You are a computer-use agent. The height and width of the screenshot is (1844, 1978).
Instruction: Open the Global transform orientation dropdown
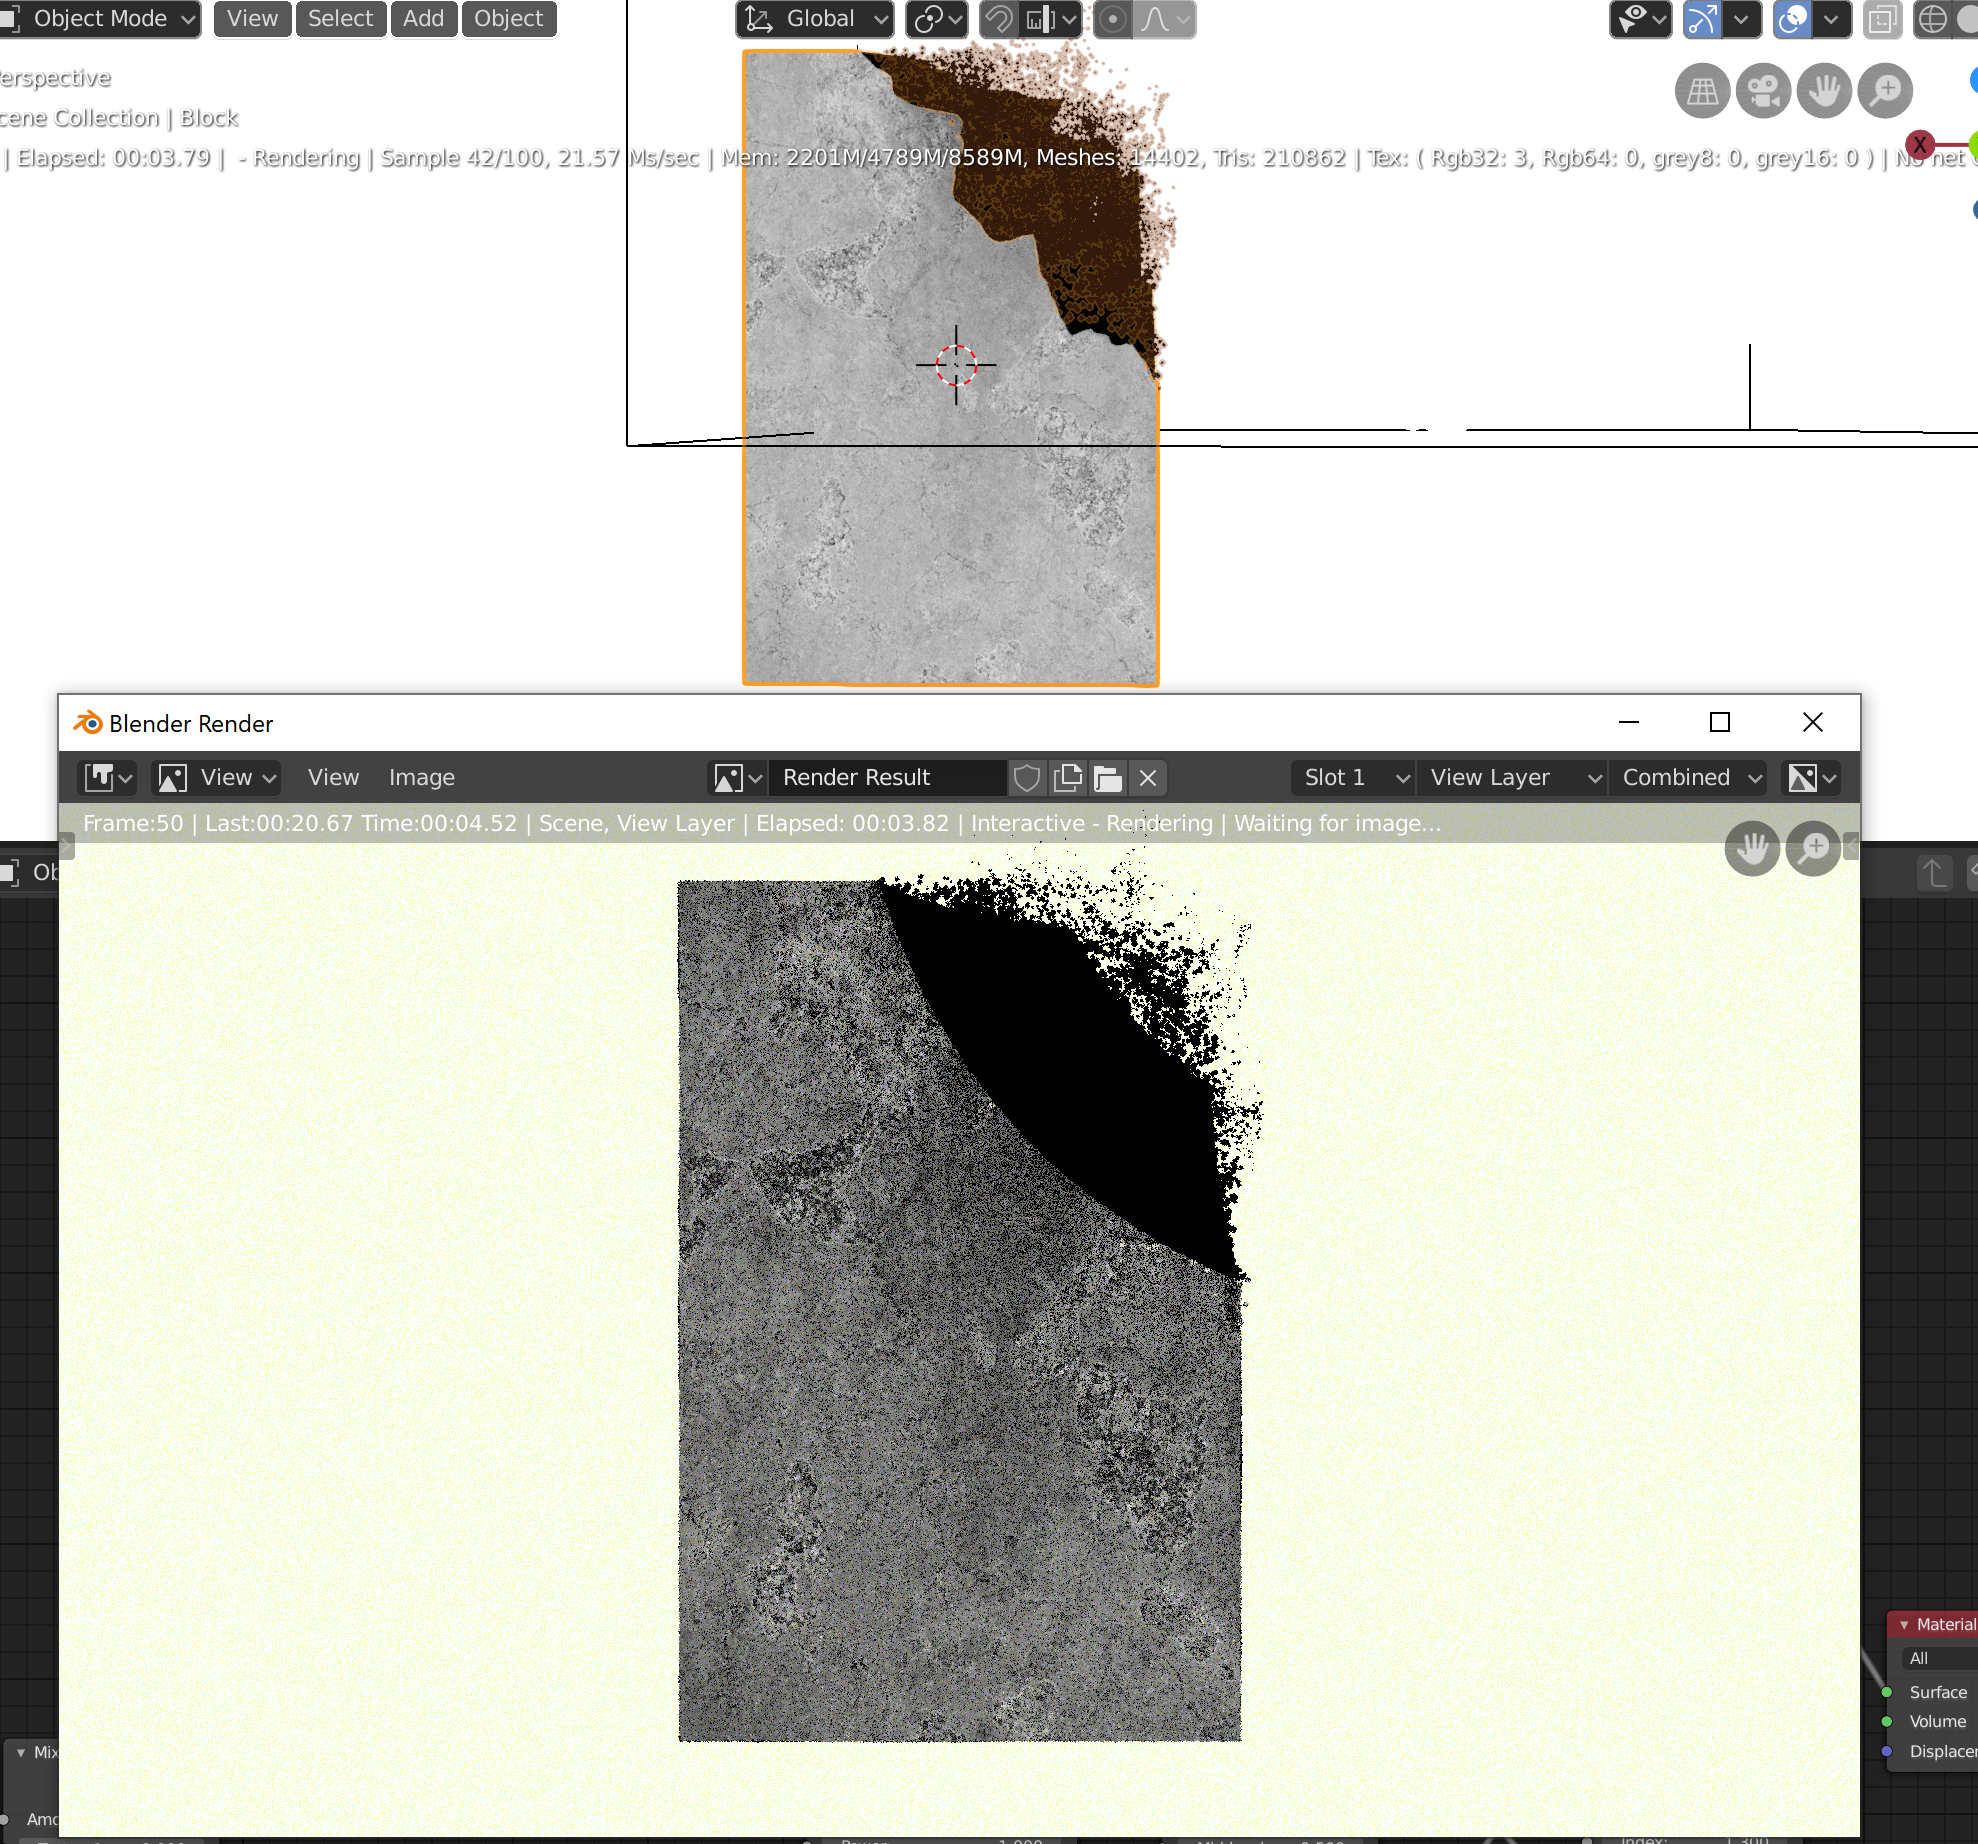815,19
